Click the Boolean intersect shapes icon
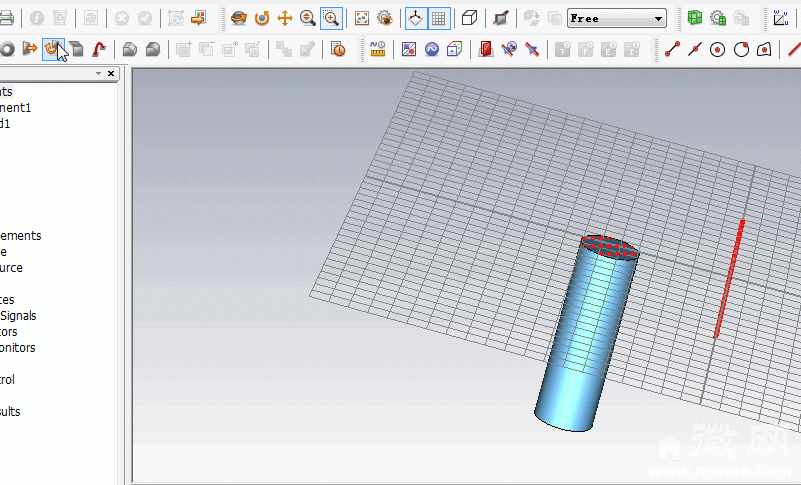This screenshot has width=801, height=485. pyautogui.click(x=229, y=50)
